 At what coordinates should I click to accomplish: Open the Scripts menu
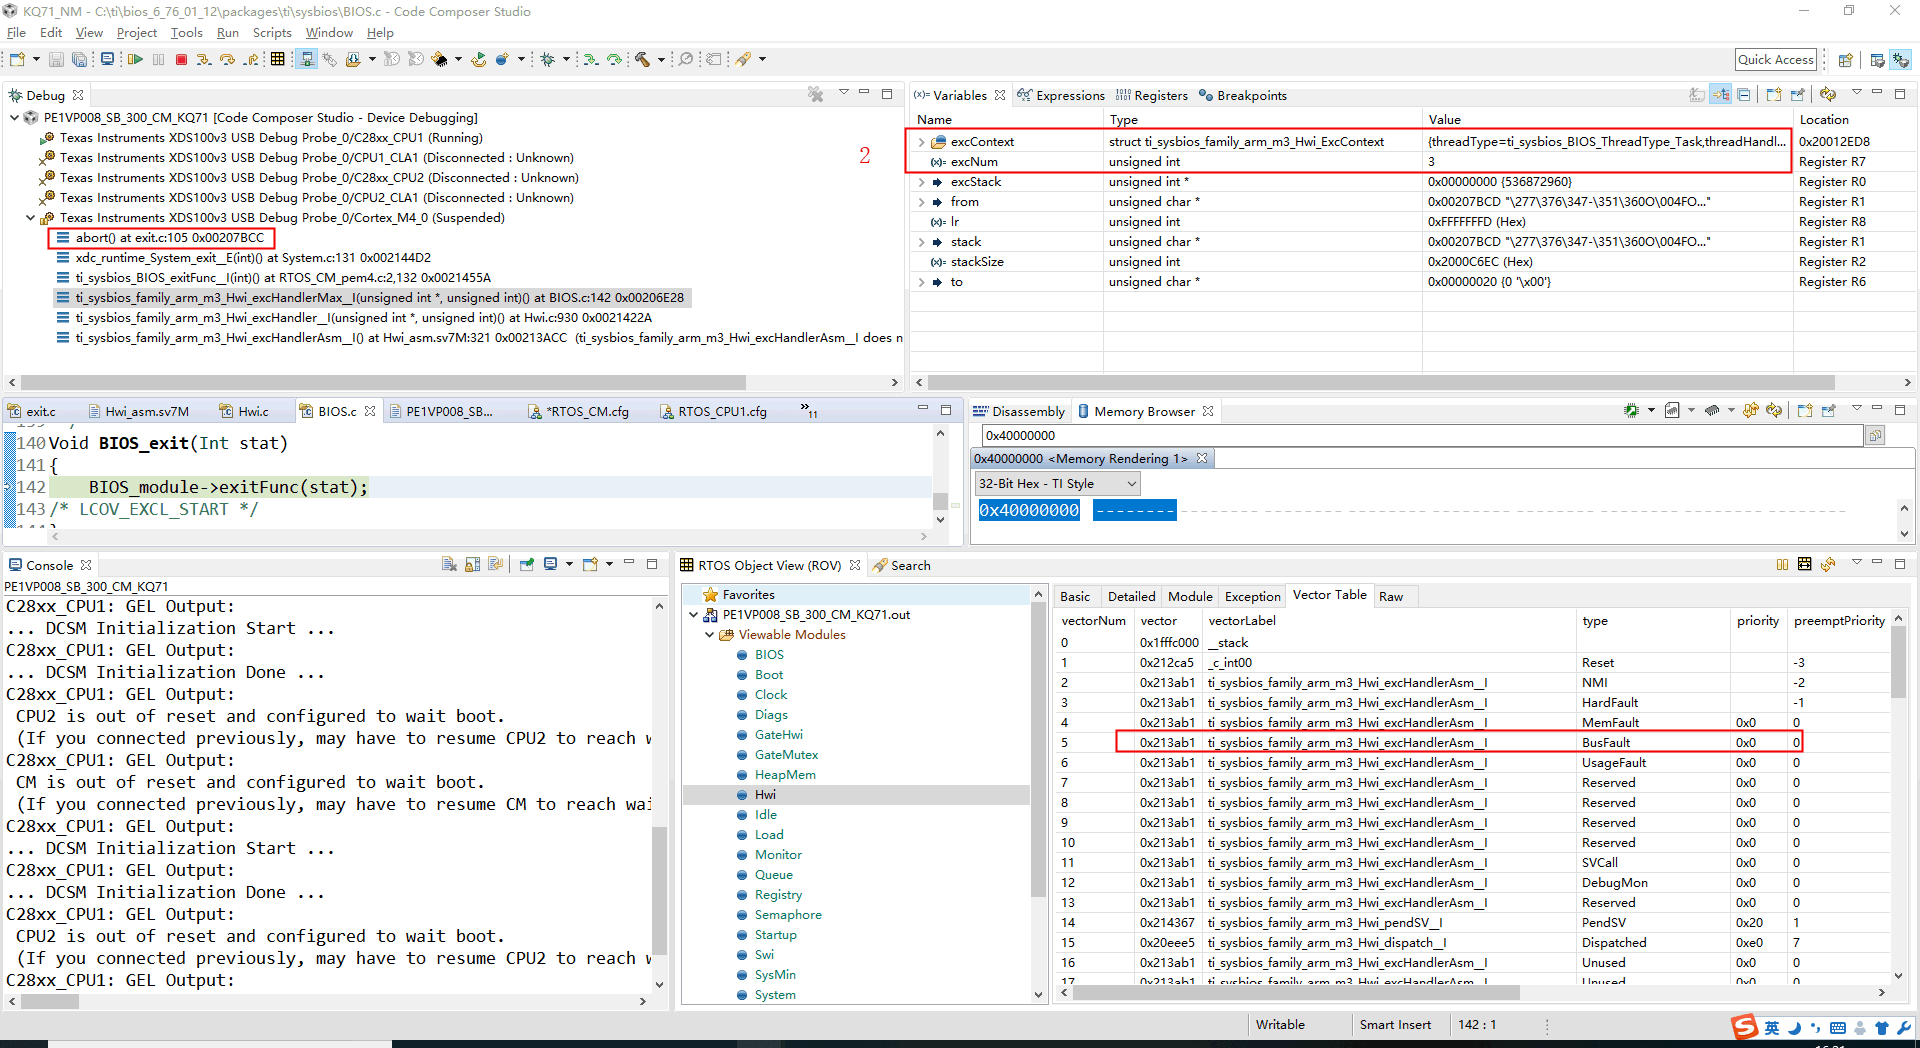(271, 32)
